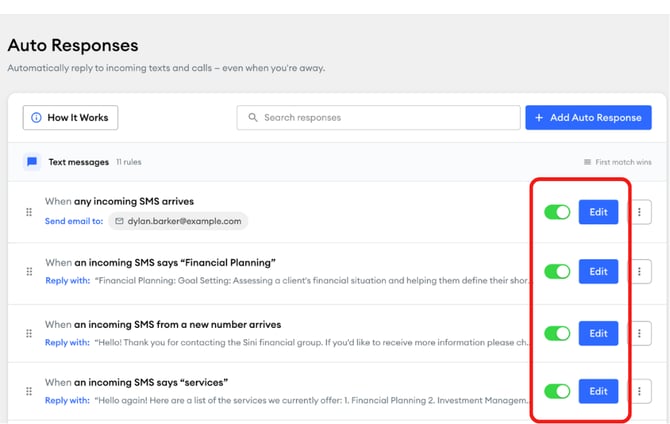Grab drag handle for services rule
The height and width of the screenshot is (424, 670).
pyautogui.click(x=29, y=391)
